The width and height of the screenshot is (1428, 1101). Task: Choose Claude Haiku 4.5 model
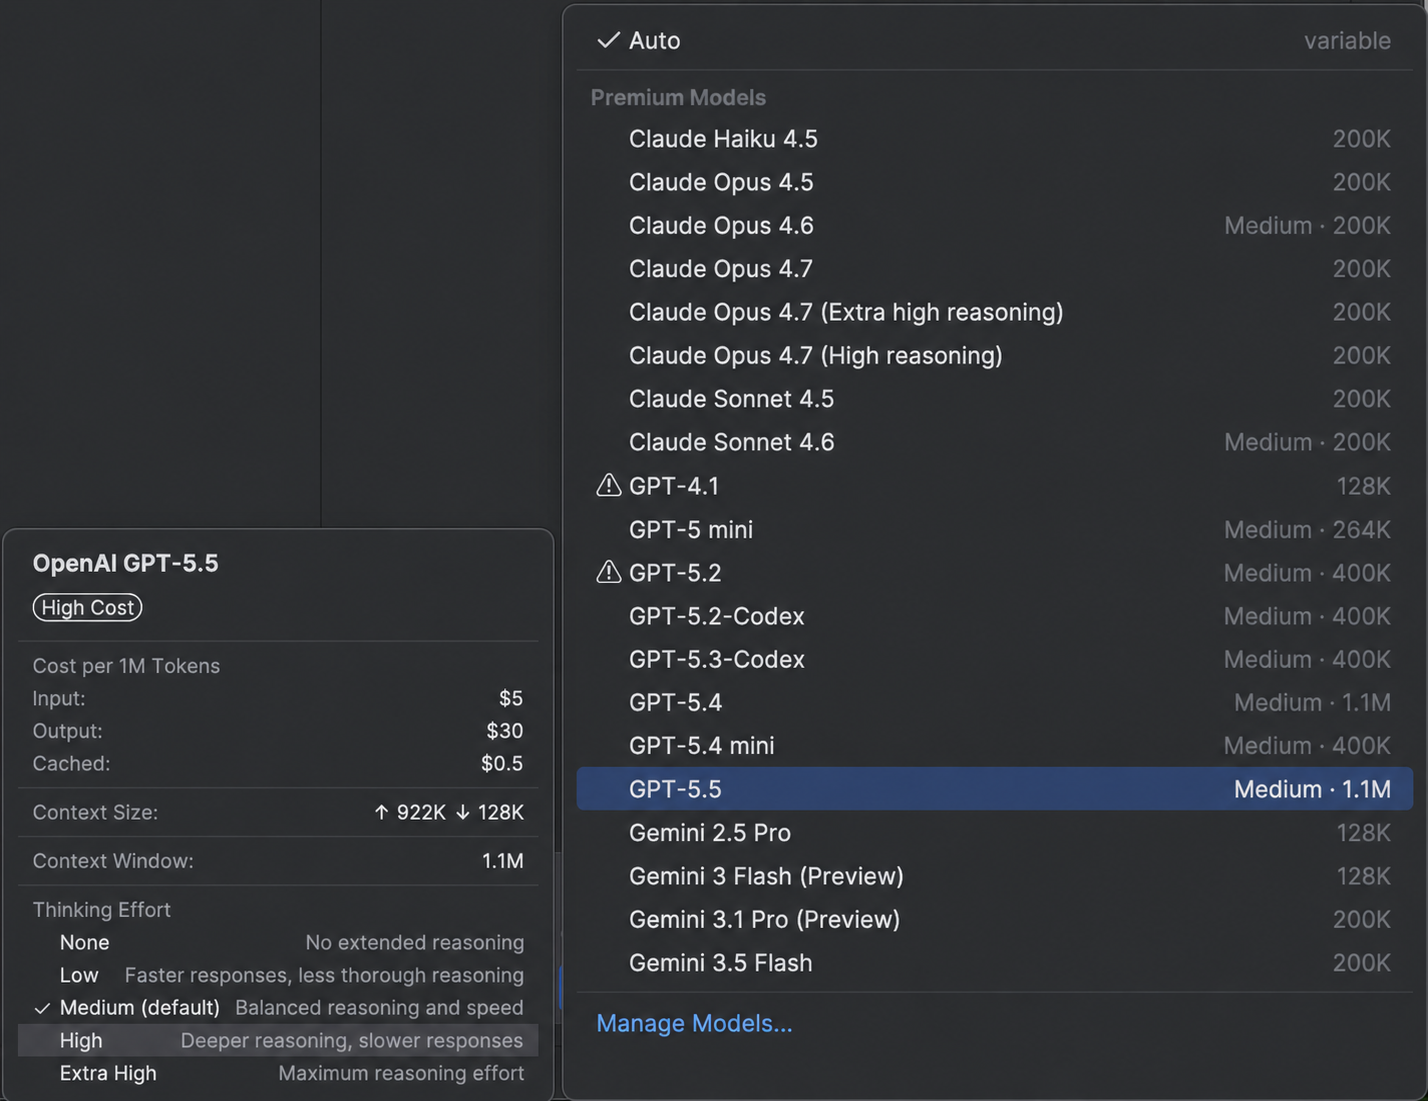(x=994, y=139)
